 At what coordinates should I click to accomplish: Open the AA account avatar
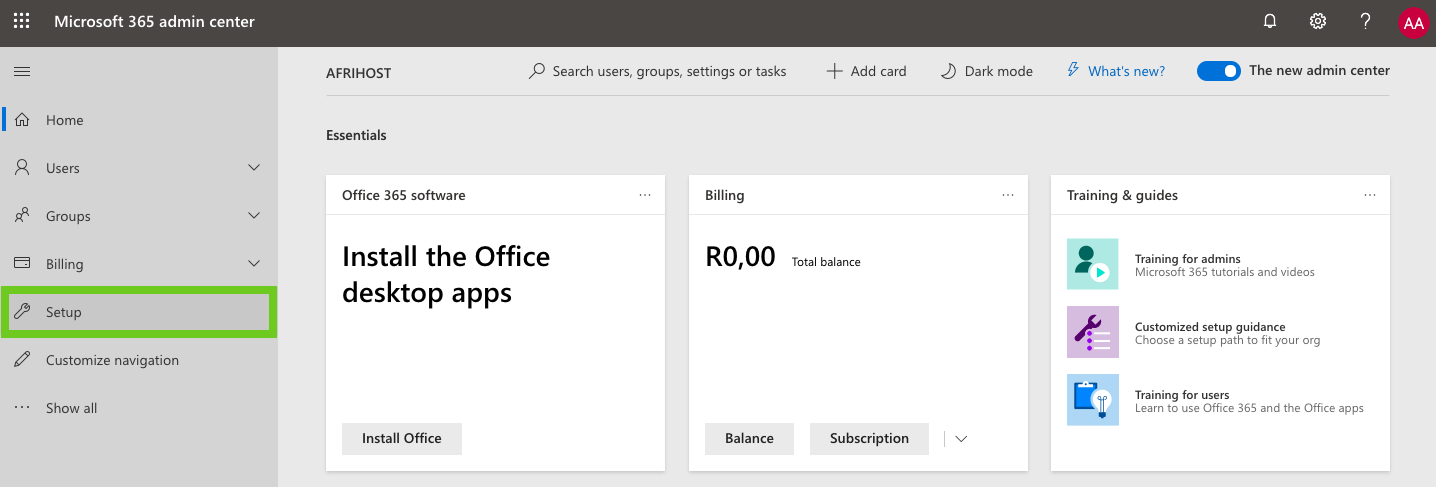click(1412, 22)
